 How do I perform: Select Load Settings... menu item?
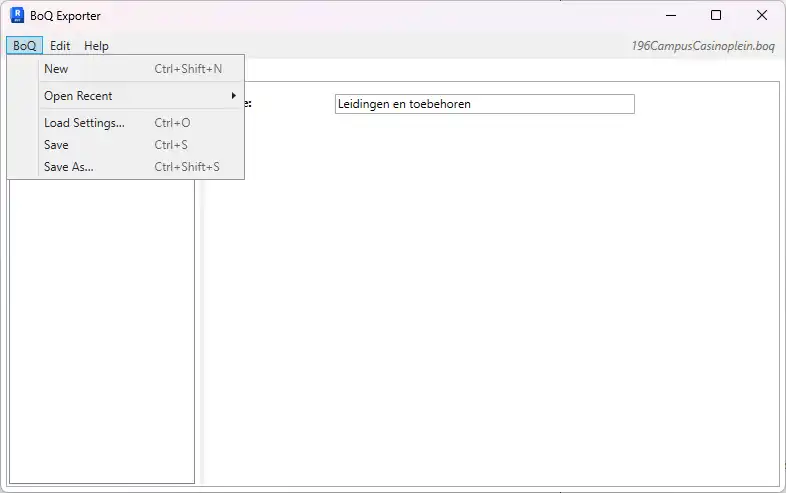coord(84,123)
